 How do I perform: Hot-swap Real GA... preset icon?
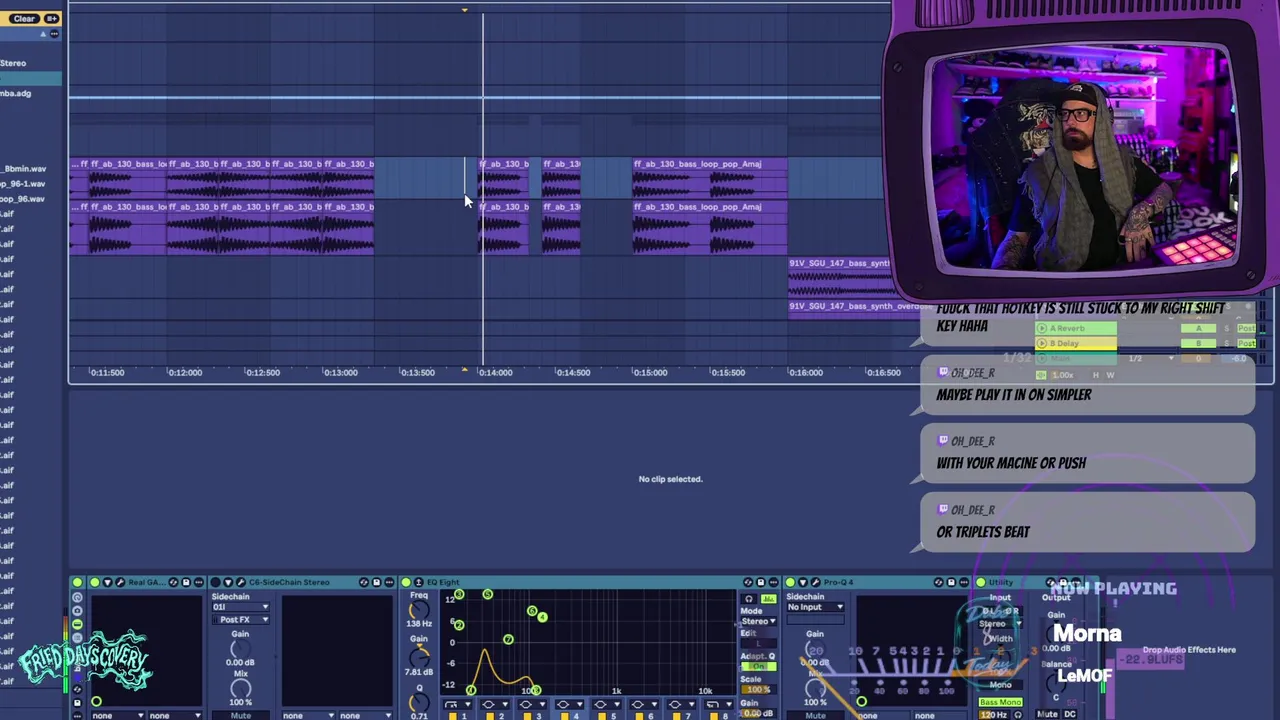click(173, 582)
